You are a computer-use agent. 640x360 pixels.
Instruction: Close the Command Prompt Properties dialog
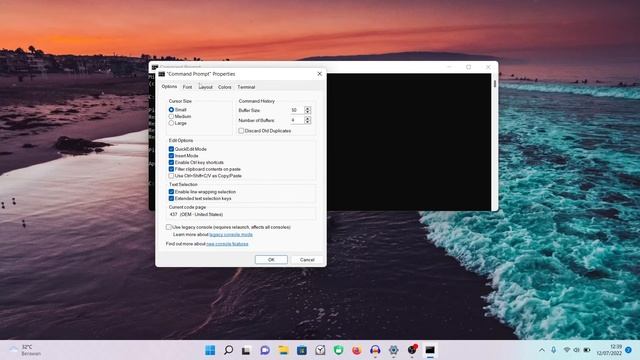point(320,74)
